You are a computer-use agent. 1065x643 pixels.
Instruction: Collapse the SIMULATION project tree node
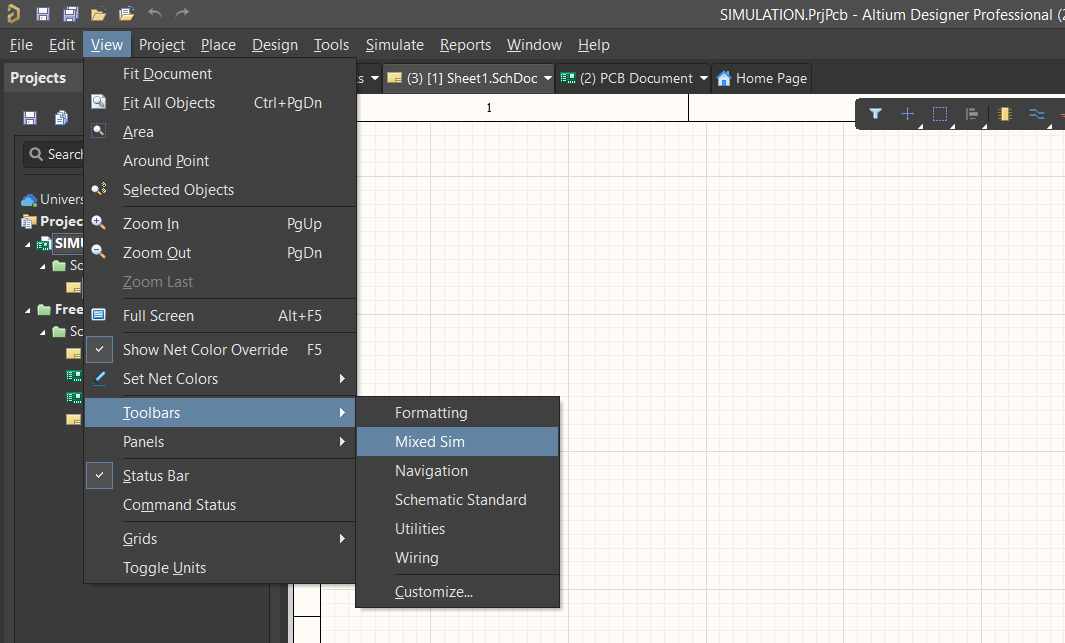click(x=28, y=244)
